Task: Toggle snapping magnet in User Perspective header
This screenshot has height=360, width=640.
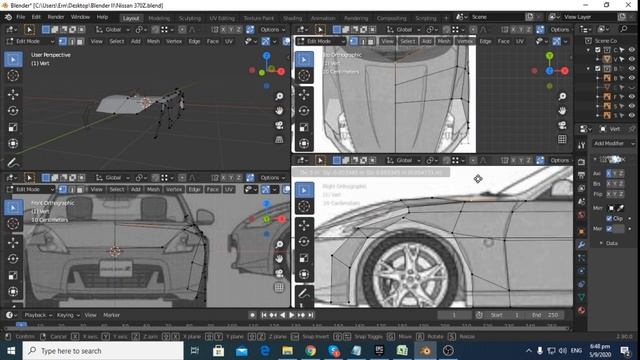Action: (x=155, y=29)
